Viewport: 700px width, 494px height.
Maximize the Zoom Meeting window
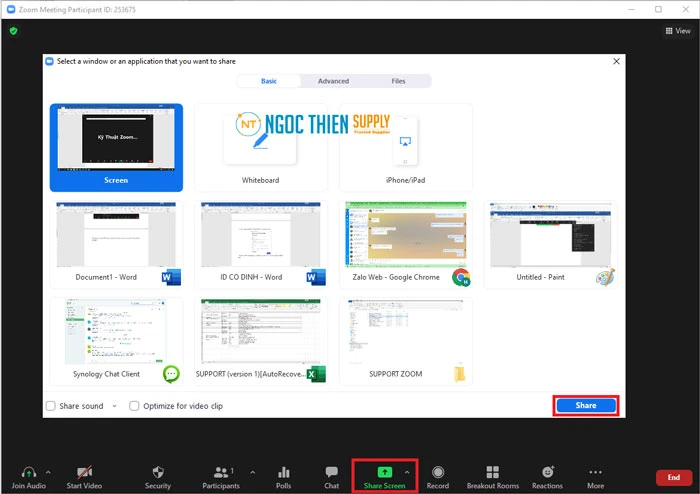[658, 9]
